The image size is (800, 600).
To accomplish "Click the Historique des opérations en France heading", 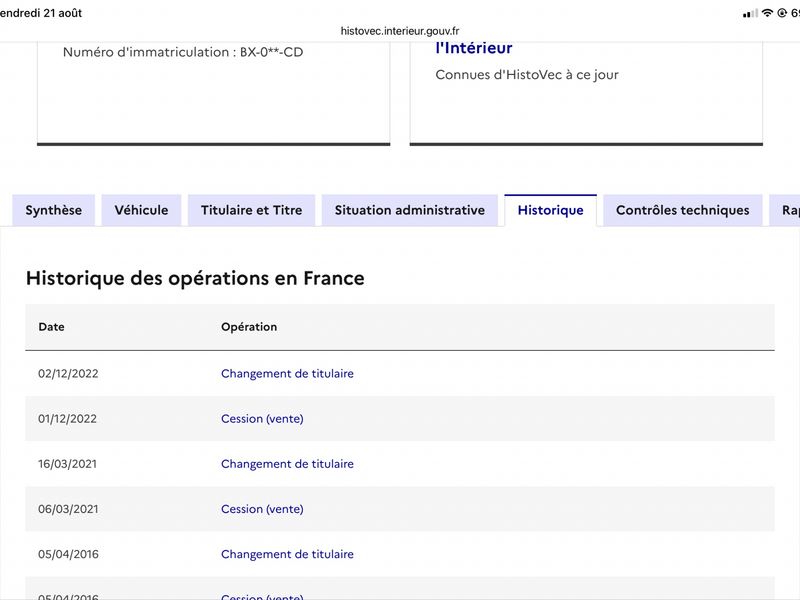I will [195, 279].
